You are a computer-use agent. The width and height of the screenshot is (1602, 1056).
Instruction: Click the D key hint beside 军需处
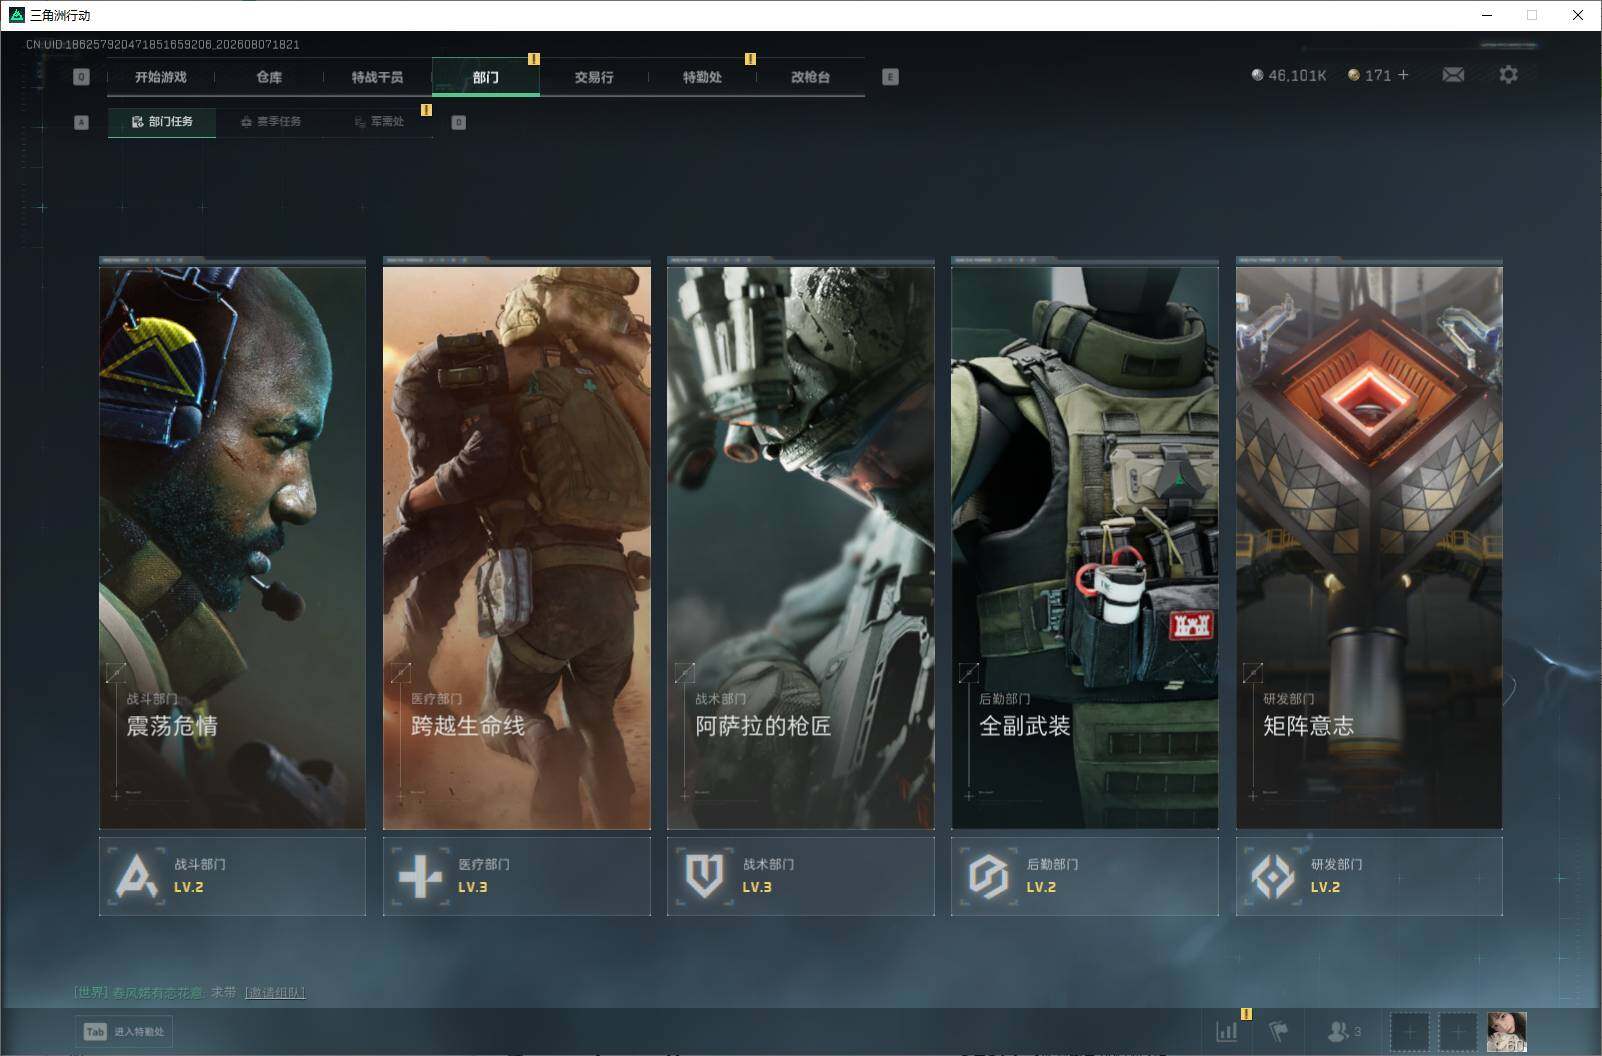[458, 122]
